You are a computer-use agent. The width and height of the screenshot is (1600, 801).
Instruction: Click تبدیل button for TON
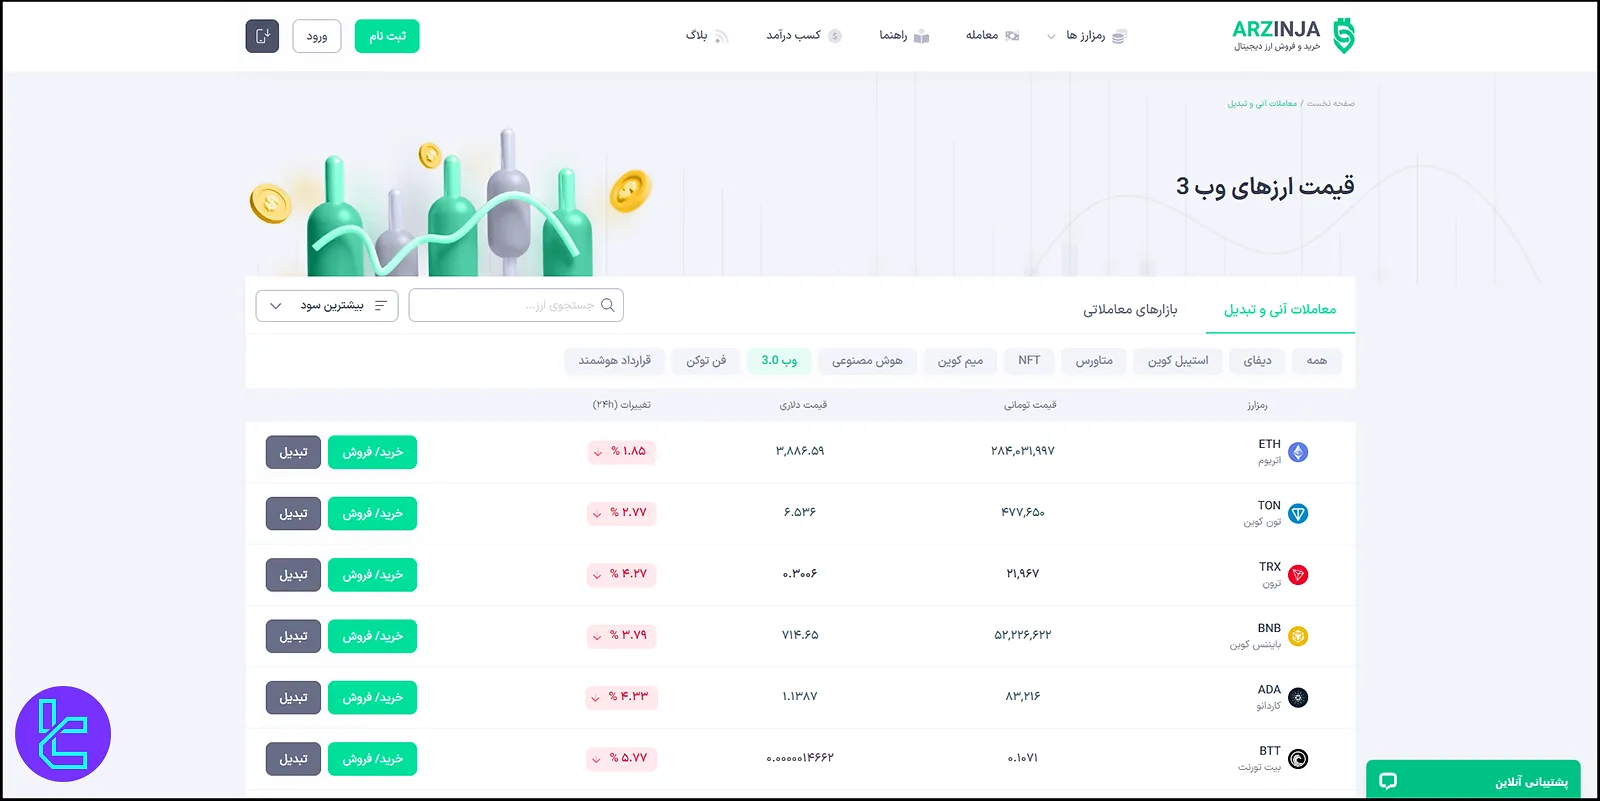point(293,514)
